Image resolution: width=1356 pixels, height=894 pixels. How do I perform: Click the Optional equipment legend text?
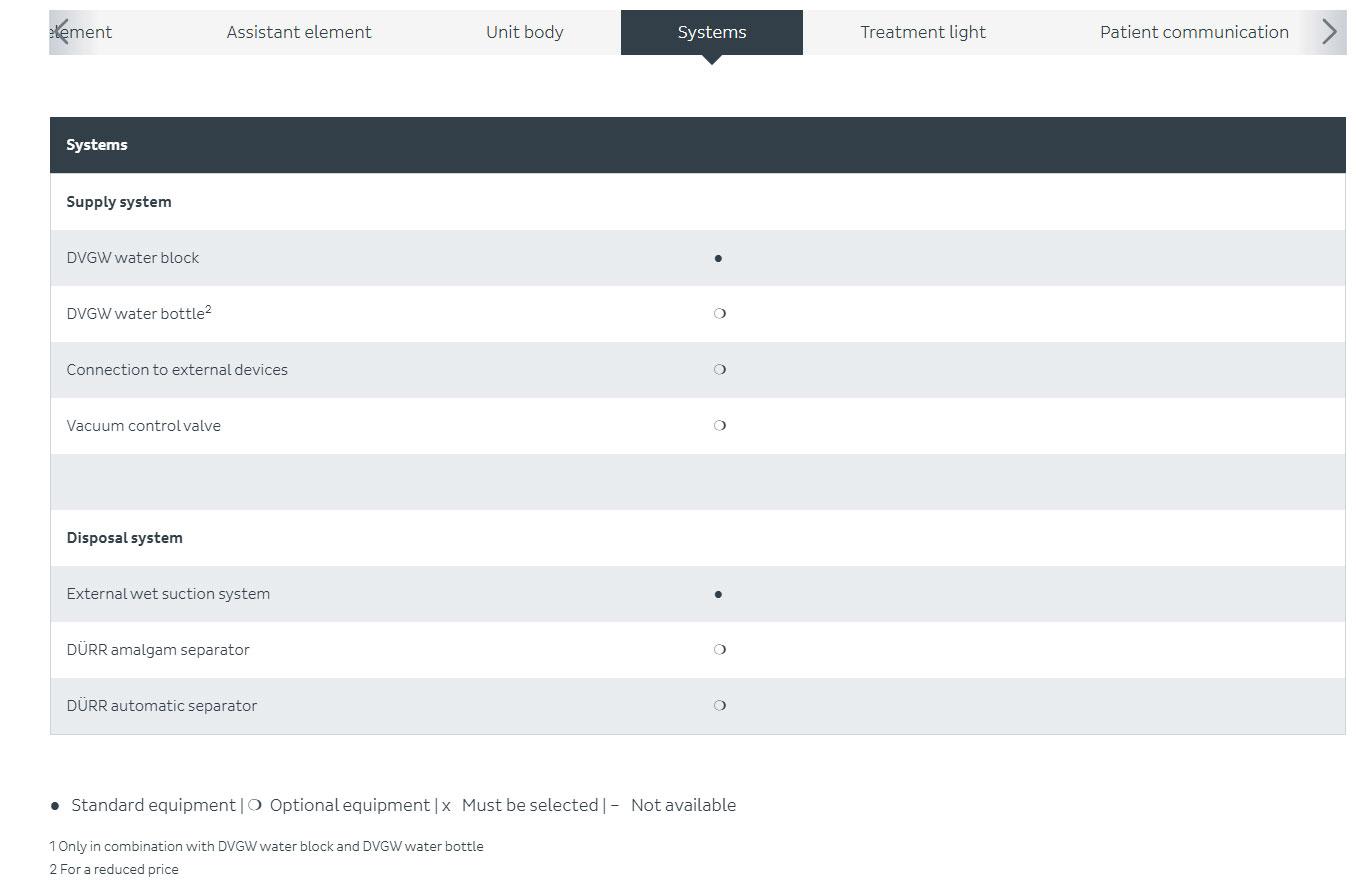[350, 805]
